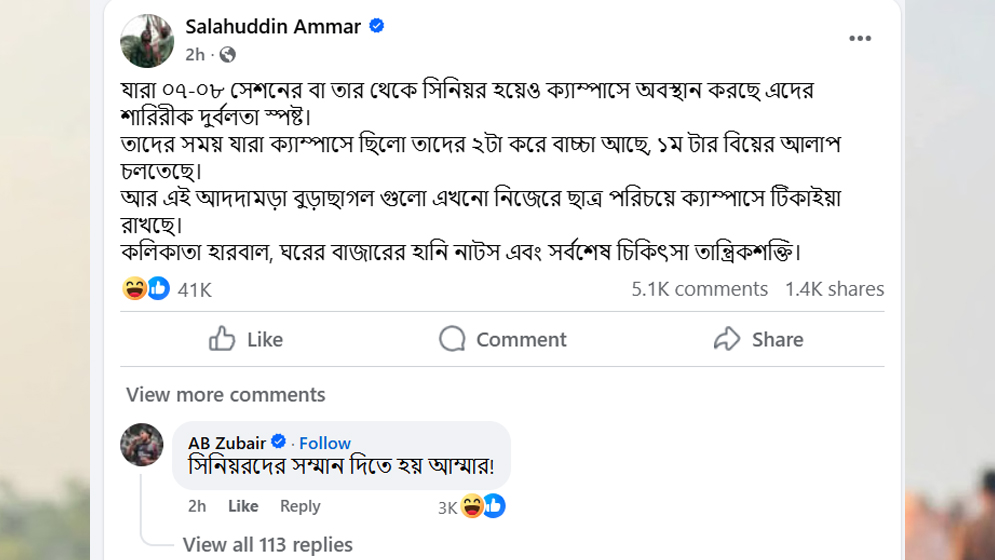Click the laughing reaction emoji under the post
995x560 pixels.
point(135,289)
